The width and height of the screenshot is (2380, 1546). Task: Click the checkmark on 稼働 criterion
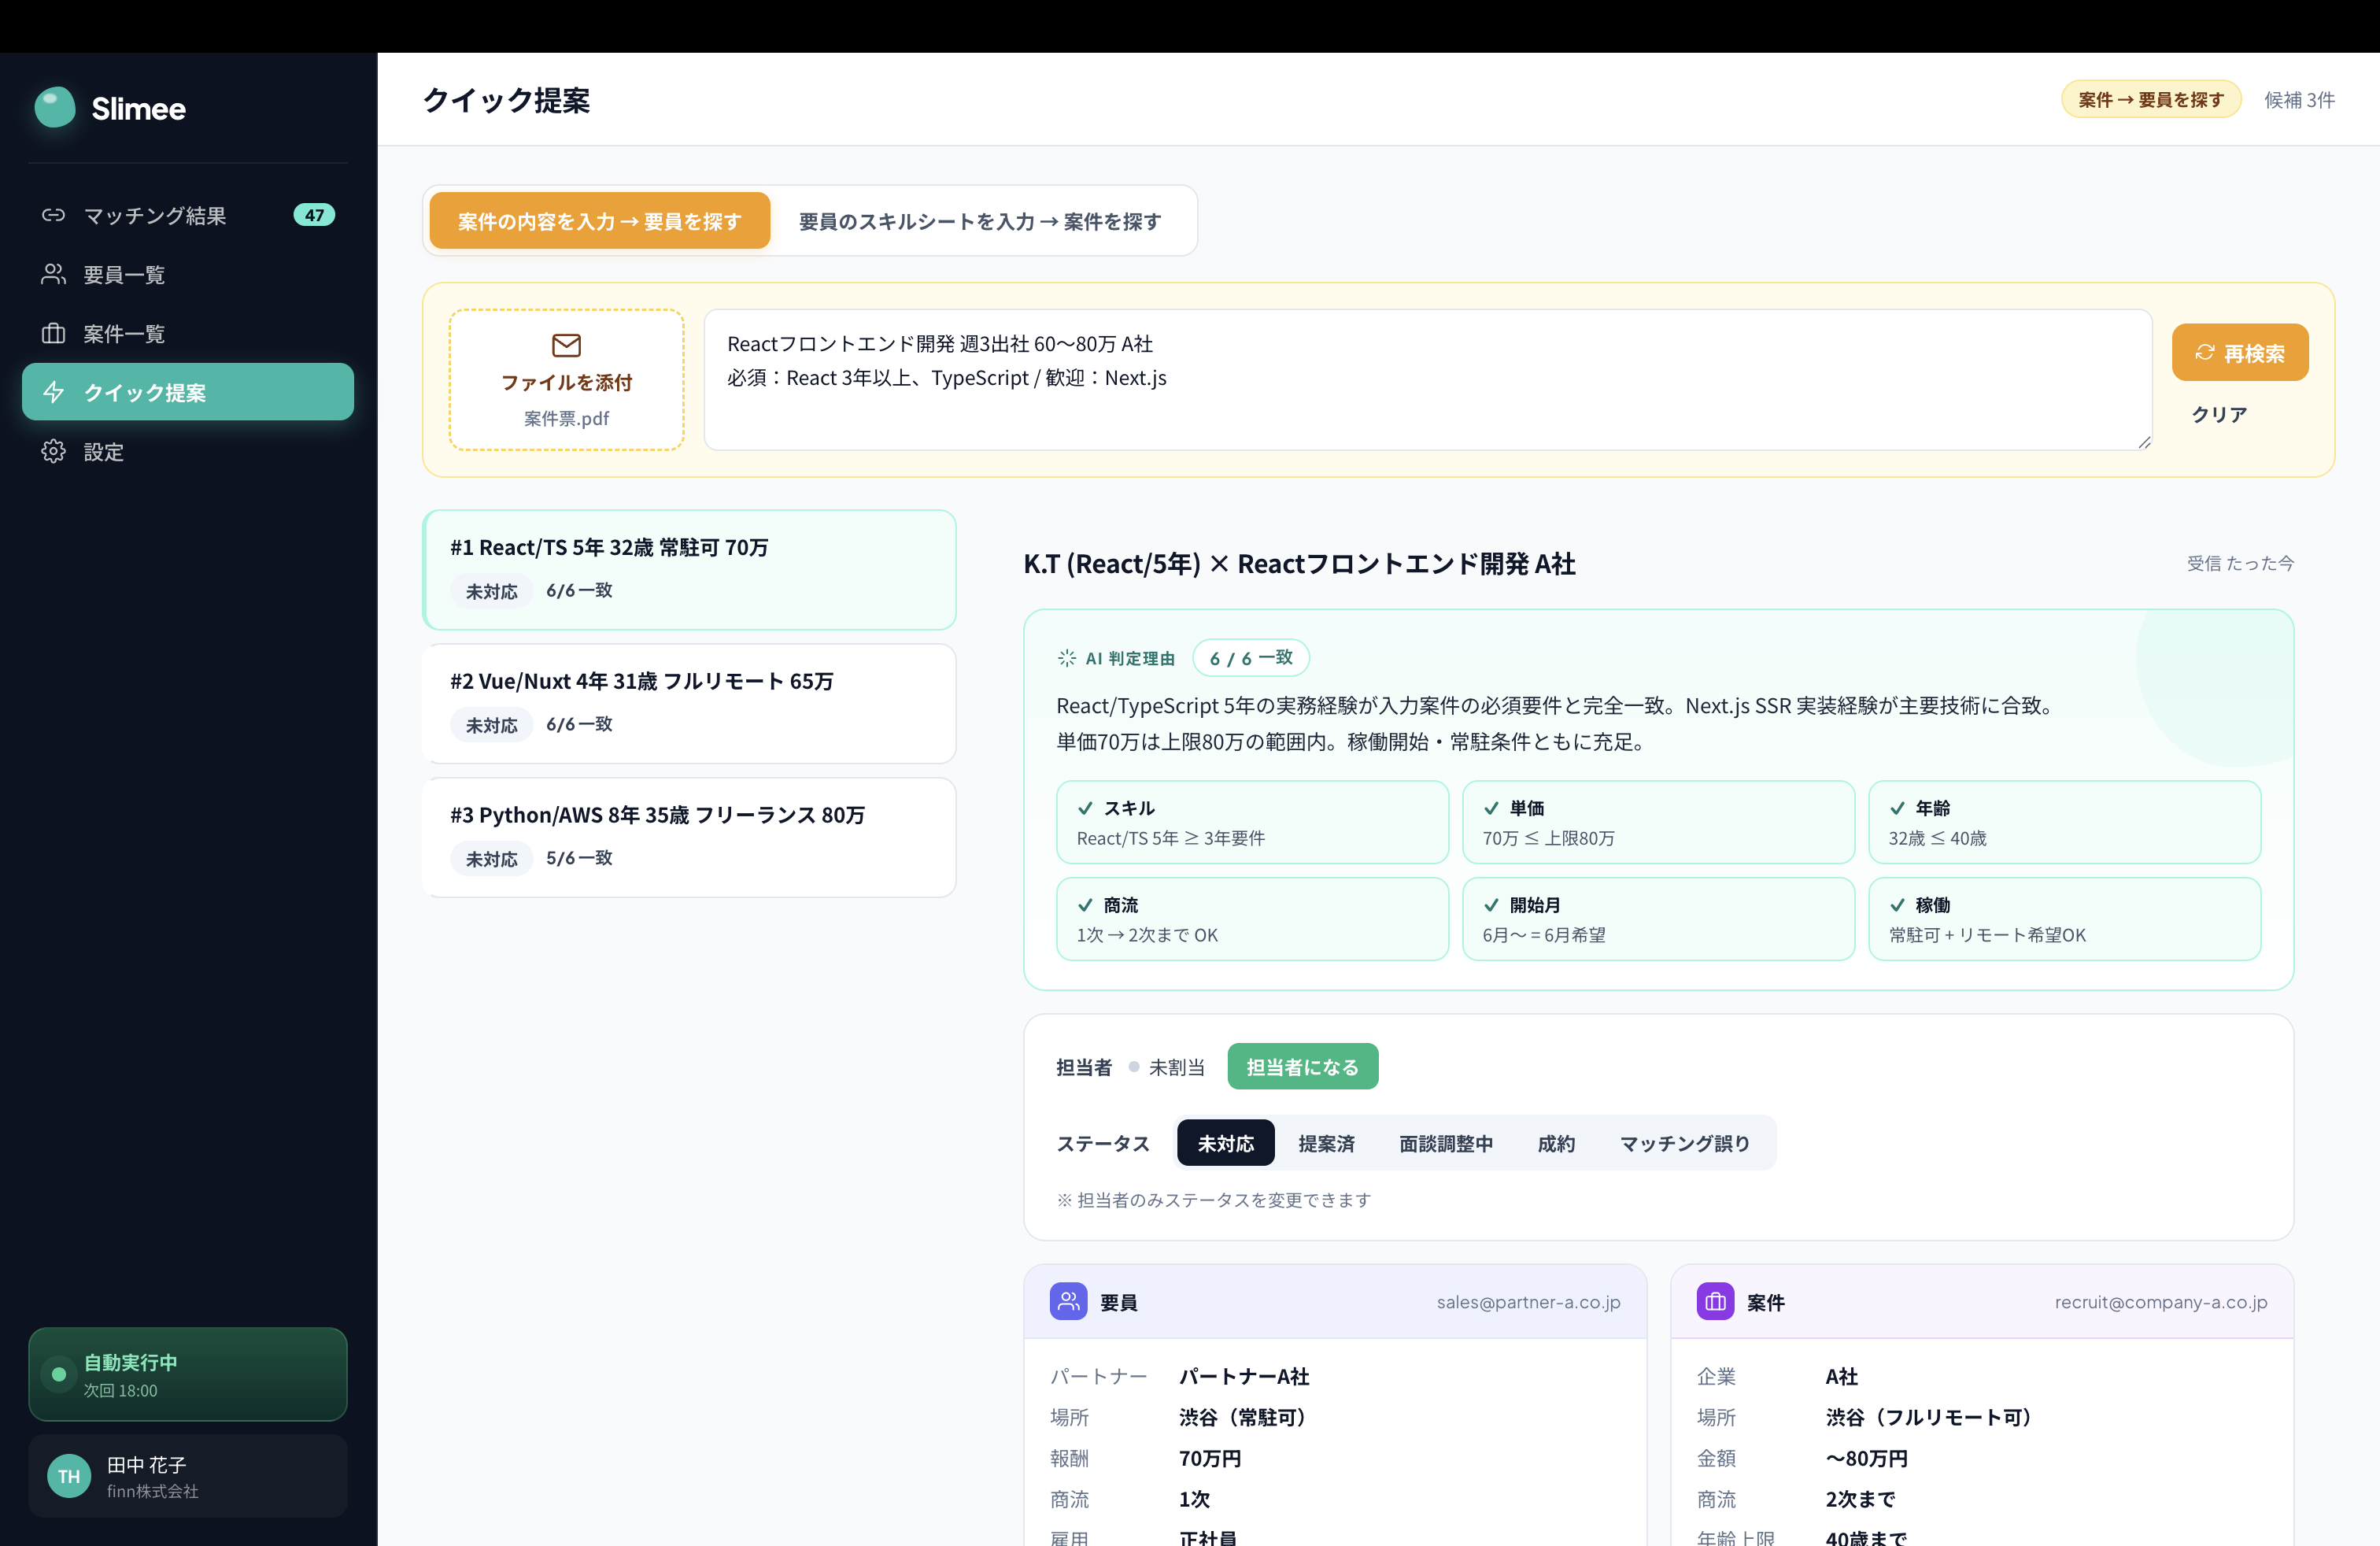(x=1897, y=905)
